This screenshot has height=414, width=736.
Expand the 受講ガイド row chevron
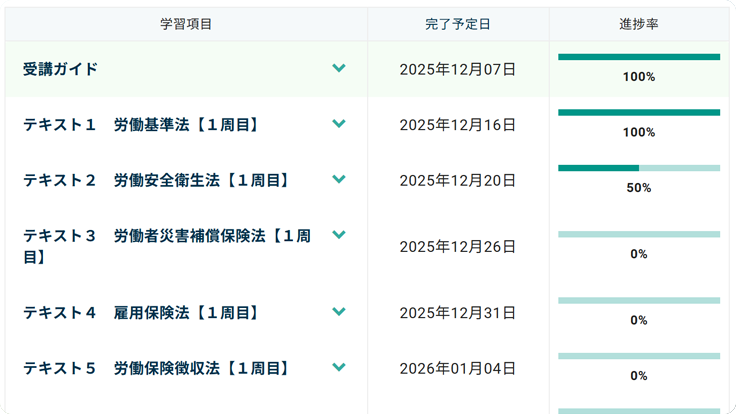[x=339, y=69]
